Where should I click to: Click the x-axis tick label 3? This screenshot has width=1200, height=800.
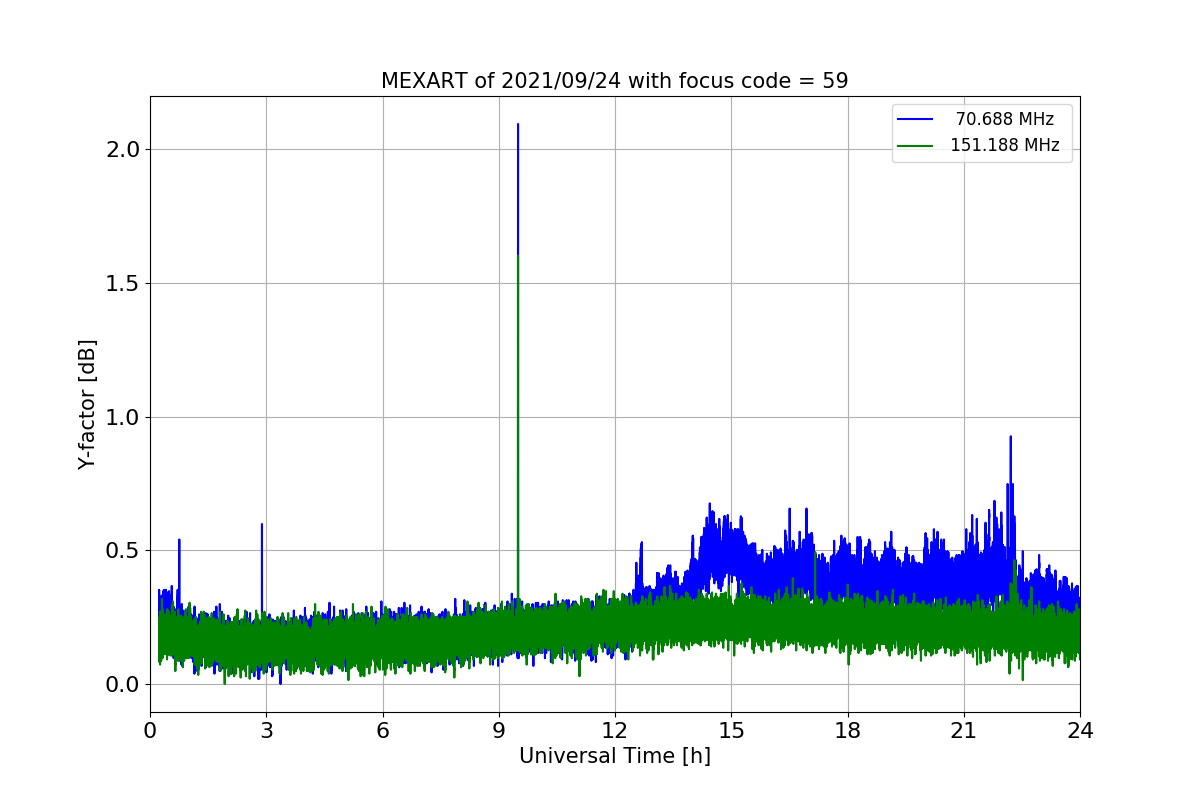point(266,731)
